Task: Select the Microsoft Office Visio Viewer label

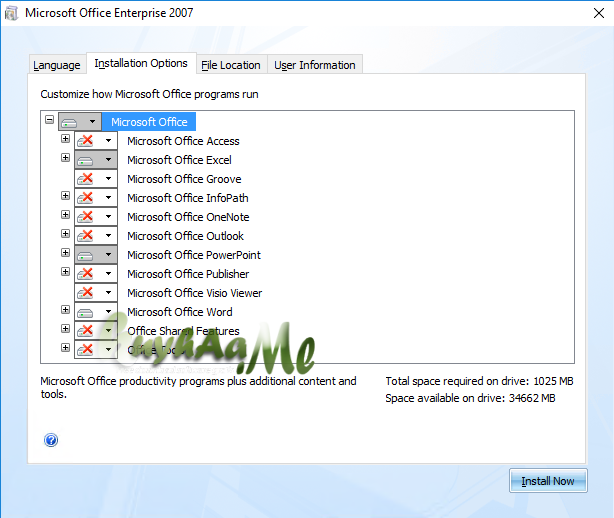Action: [x=195, y=293]
